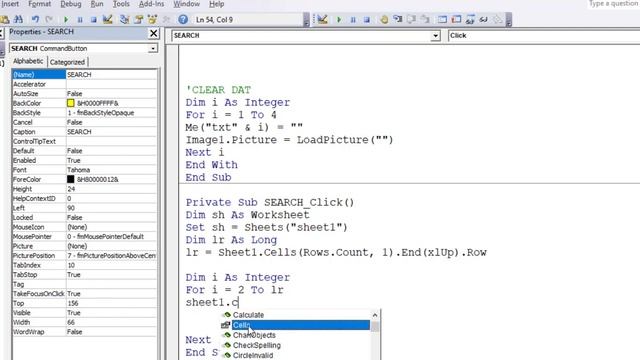This screenshot has width=640, height=360.
Task: Click the Undo arrow icon
Action: click(36, 19)
